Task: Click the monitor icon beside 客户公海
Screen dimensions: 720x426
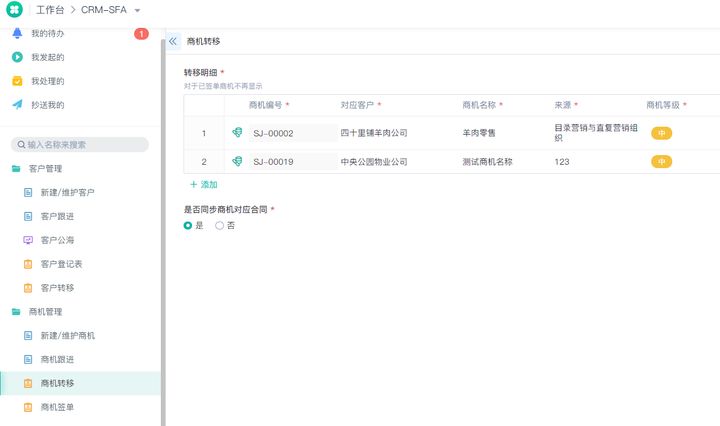Action: (x=28, y=240)
